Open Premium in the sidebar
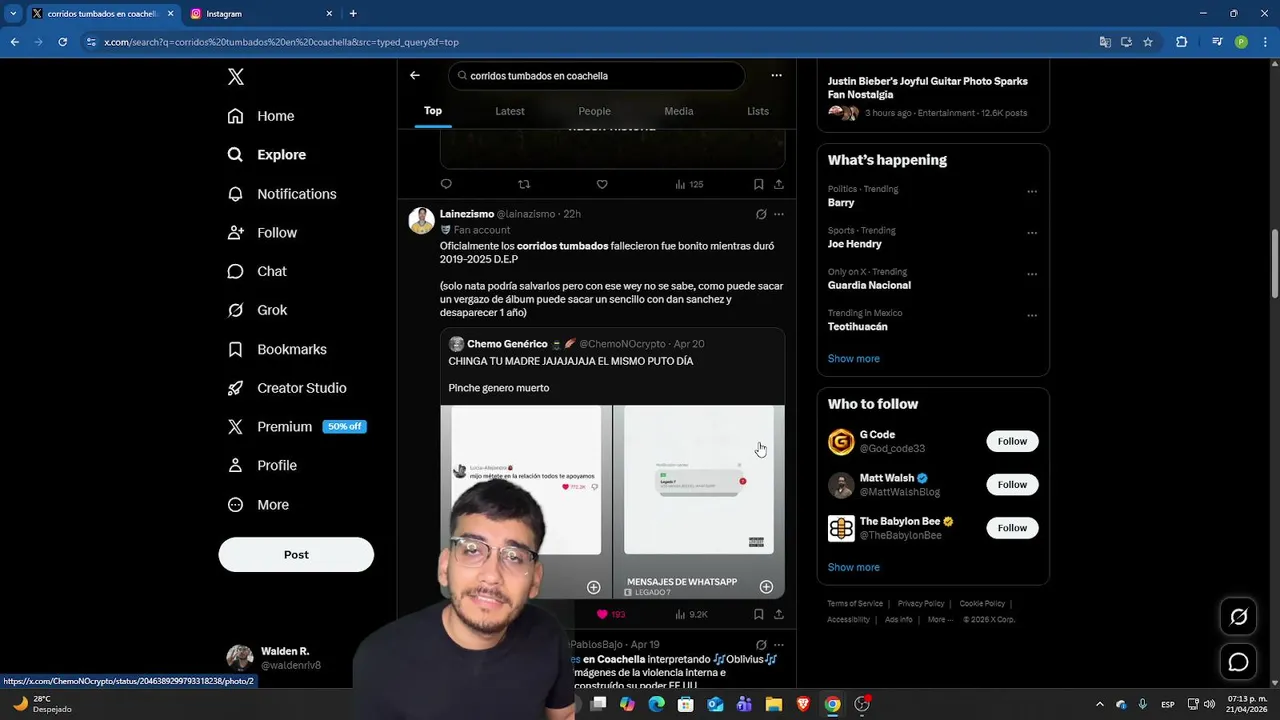Viewport: 1280px width, 720px height. pyautogui.click(x=297, y=427)
